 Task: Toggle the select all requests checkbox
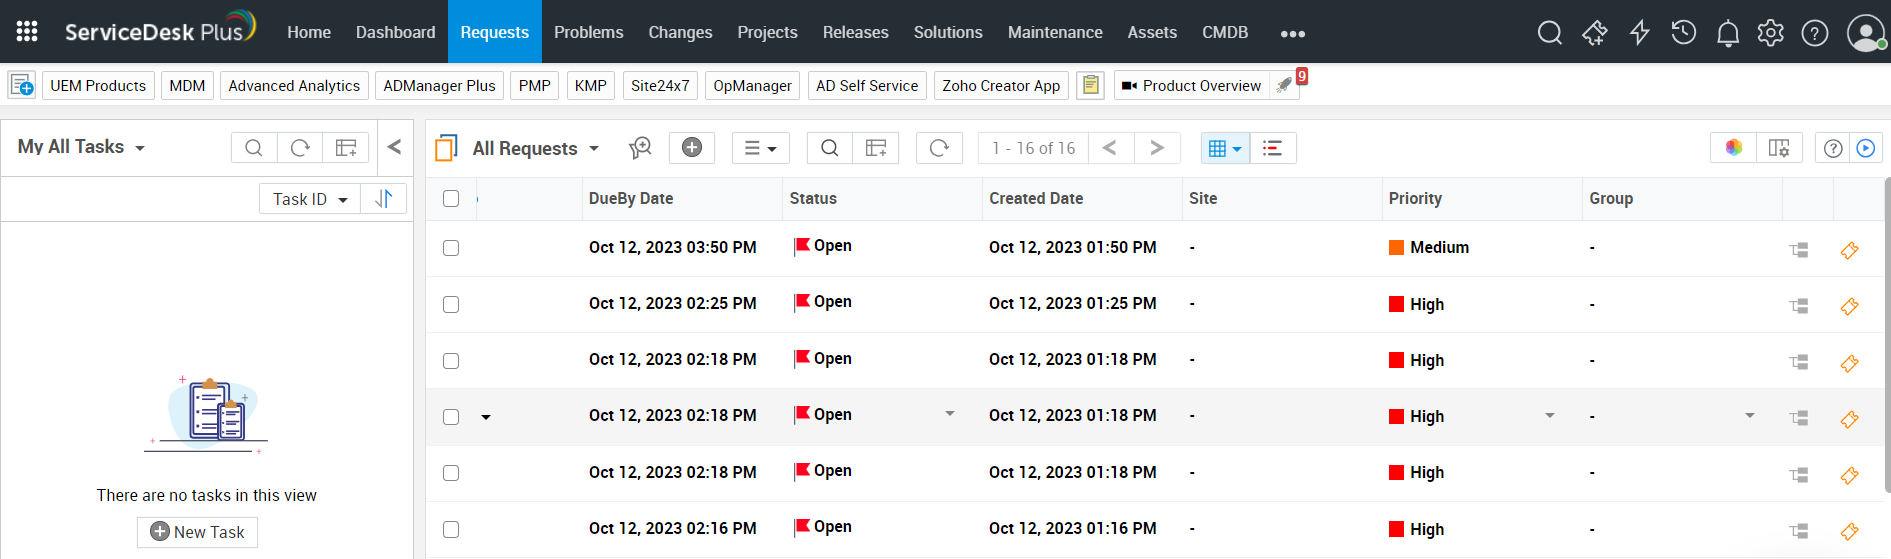(x=451, y=199)
